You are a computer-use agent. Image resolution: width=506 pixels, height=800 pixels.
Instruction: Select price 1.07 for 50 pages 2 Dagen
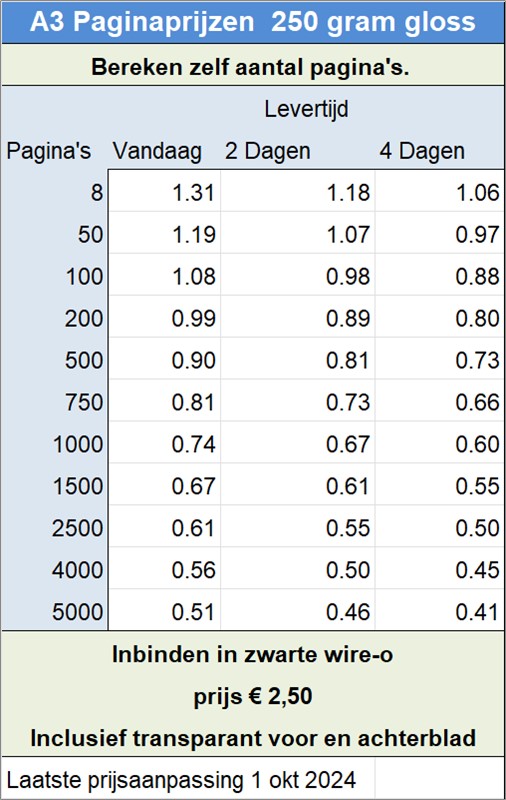[298, 235]
